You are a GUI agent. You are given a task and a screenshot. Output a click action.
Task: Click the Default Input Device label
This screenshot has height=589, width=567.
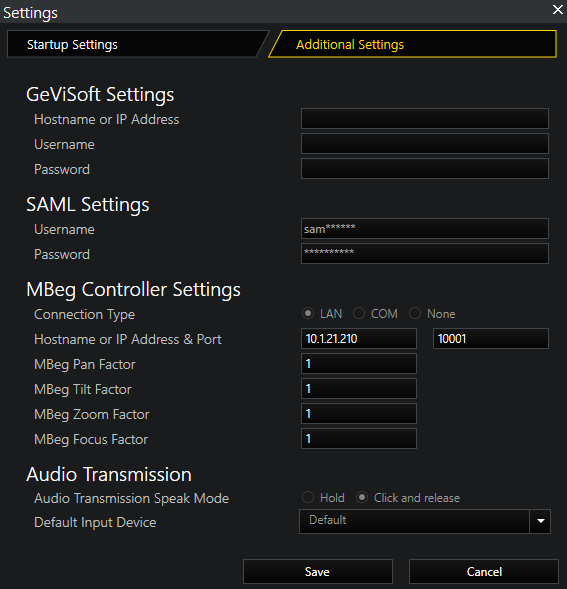(x=95, y=523)
